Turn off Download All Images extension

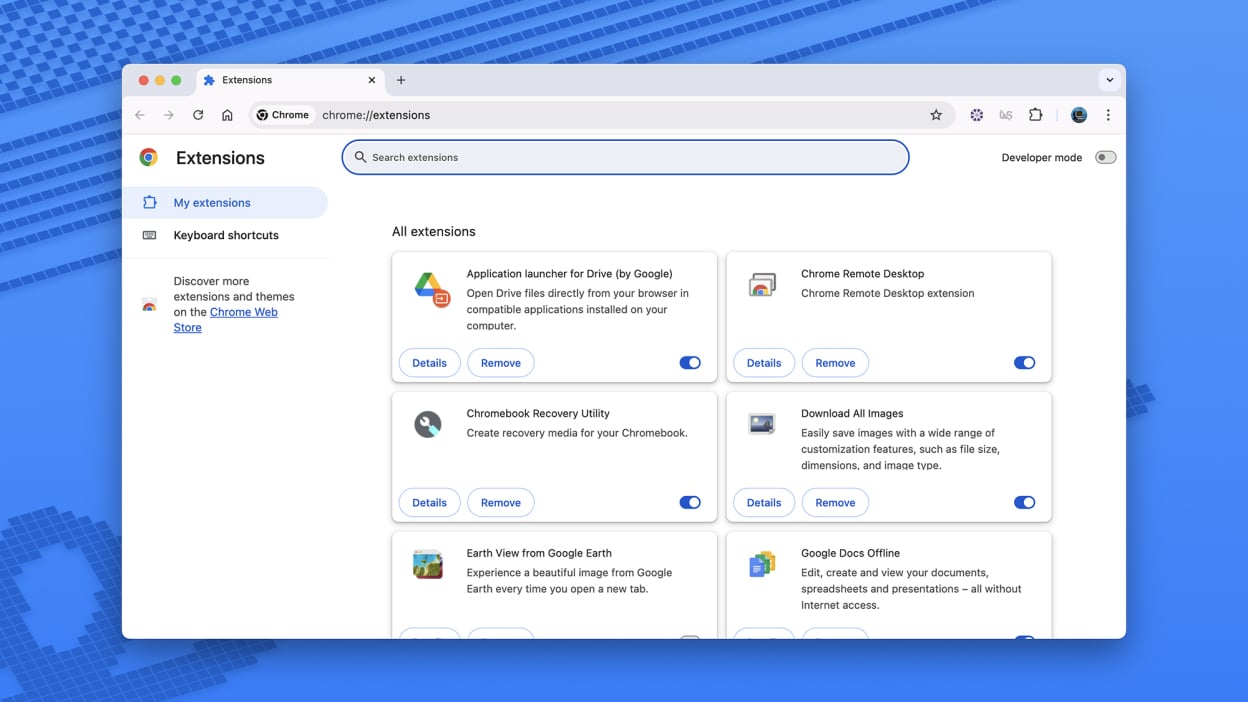pos(1024,503)
